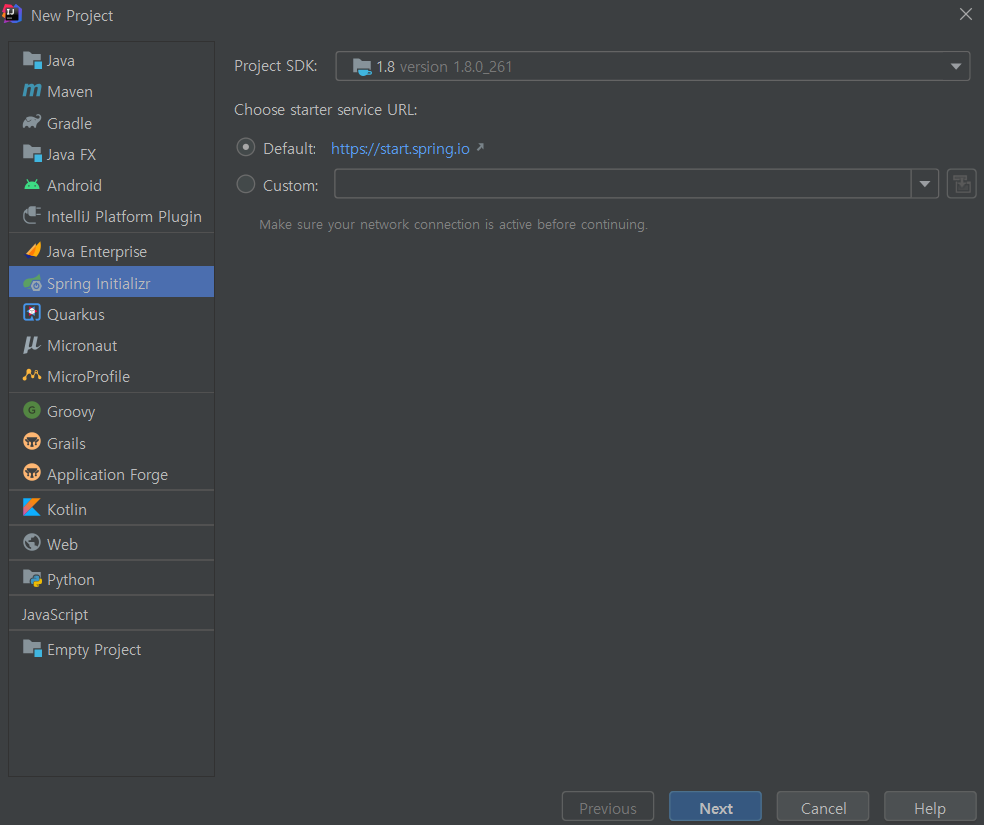Click the SDK folder icon in Project SDK box

[x=362, y=67]
